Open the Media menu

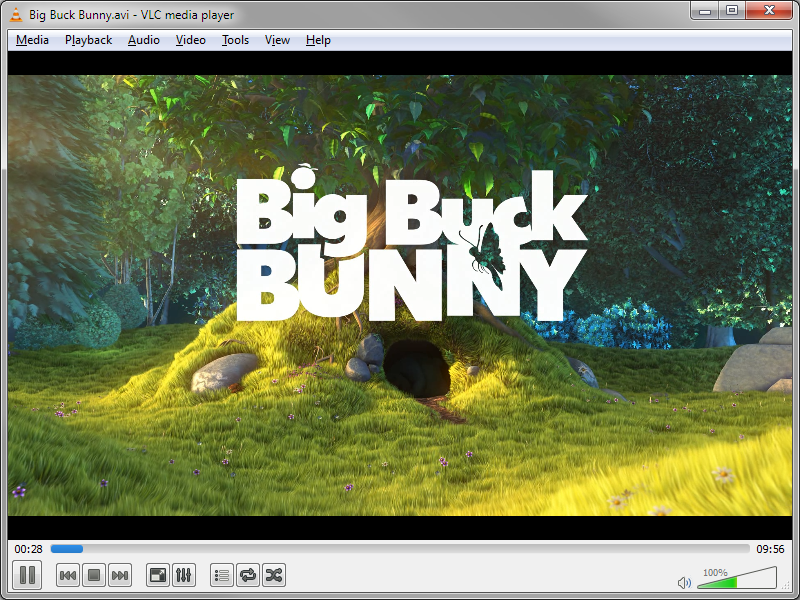pos(31,40)
